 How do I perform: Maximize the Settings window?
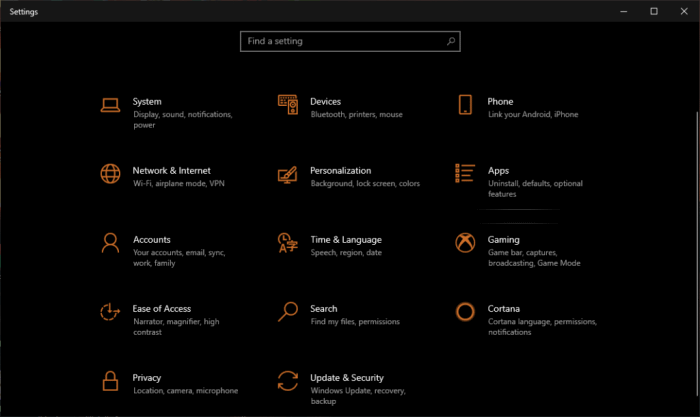tap(654, 11)
